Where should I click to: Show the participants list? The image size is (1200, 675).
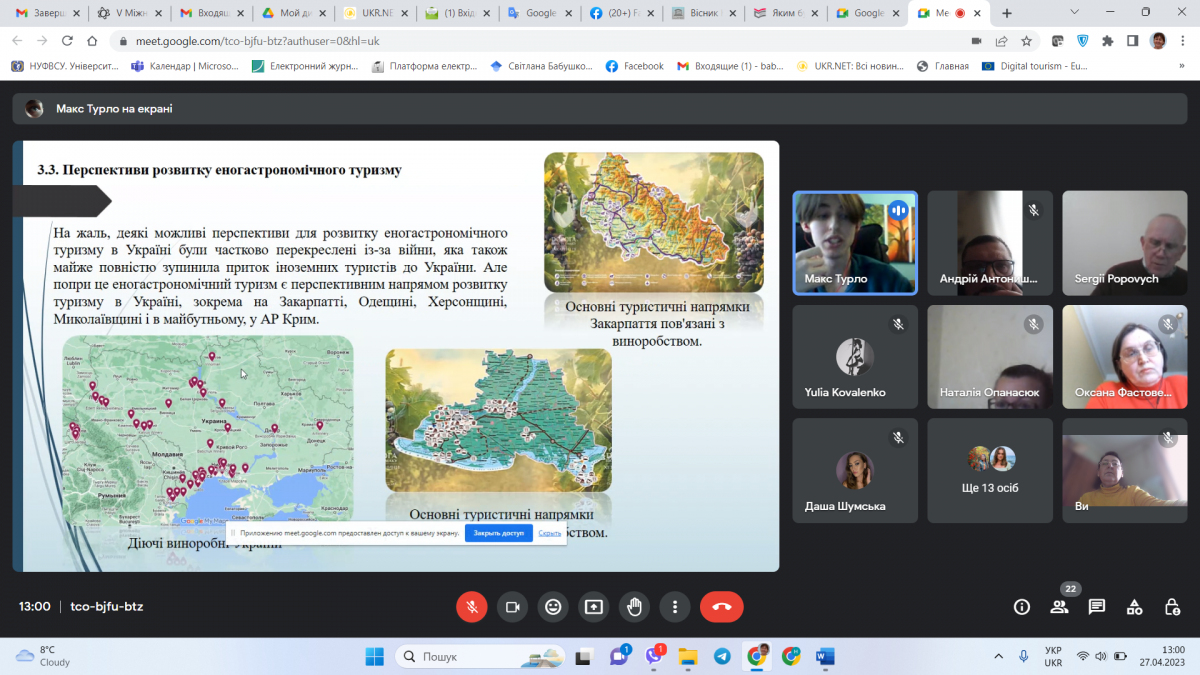tap(1059, 606)
